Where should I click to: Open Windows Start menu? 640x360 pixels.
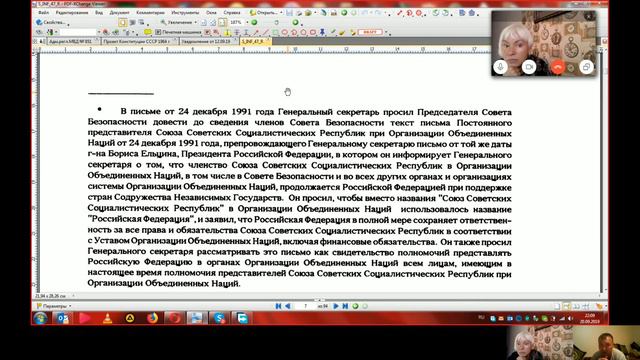tap(40, 318)
